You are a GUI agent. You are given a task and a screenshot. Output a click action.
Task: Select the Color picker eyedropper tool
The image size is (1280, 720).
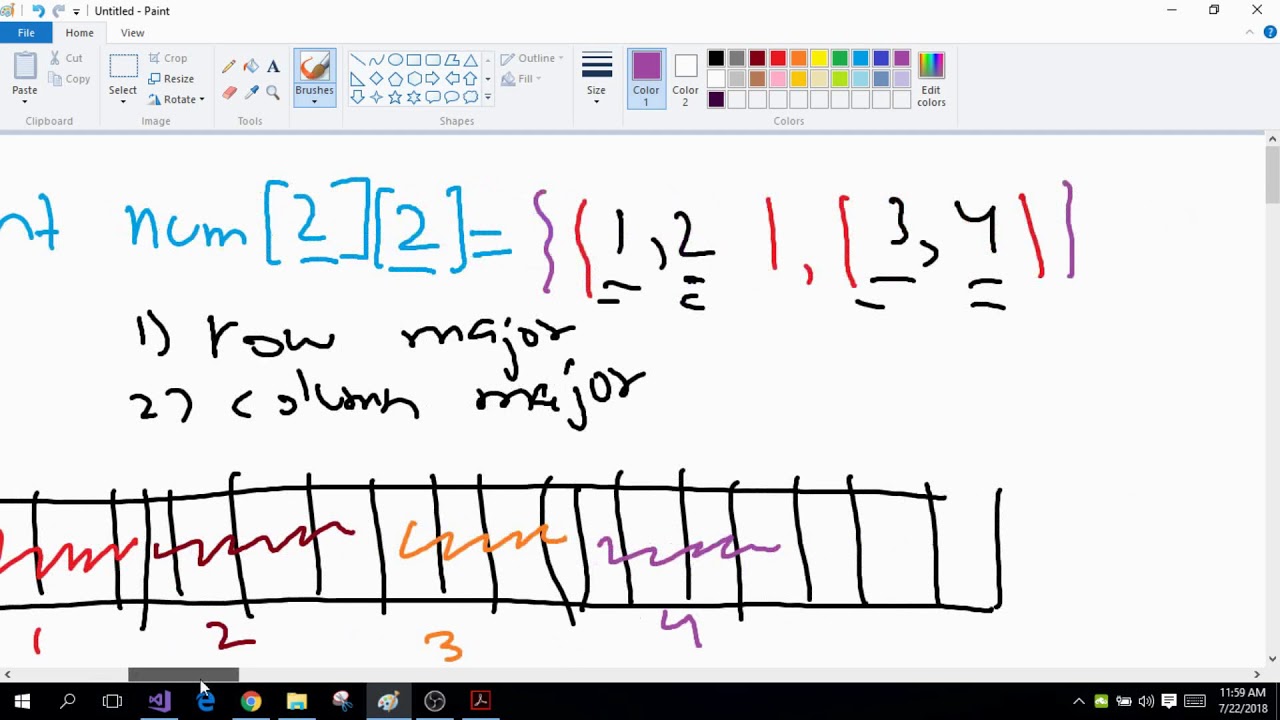pos(251,92)
